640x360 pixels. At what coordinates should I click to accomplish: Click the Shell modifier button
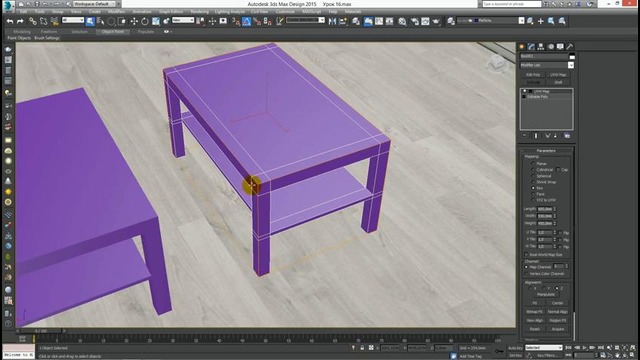558,82
